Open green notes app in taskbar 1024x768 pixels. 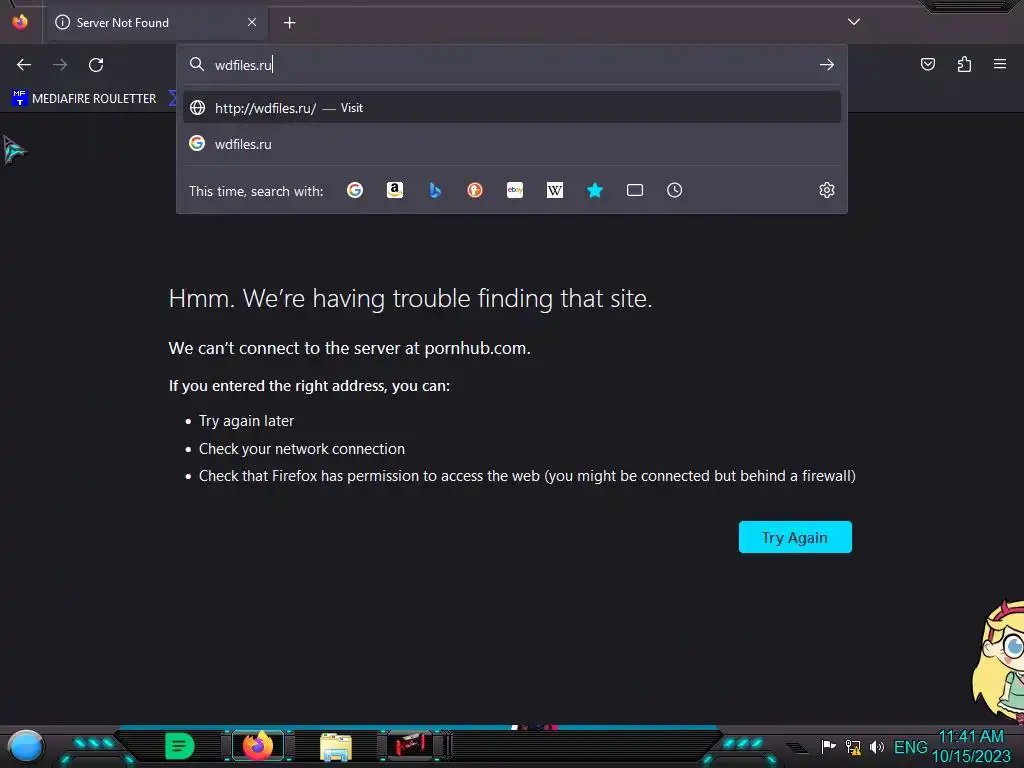[180, 746]
